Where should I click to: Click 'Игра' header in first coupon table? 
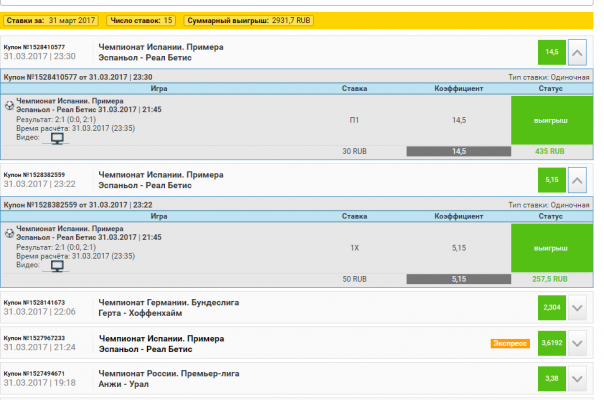159,89
